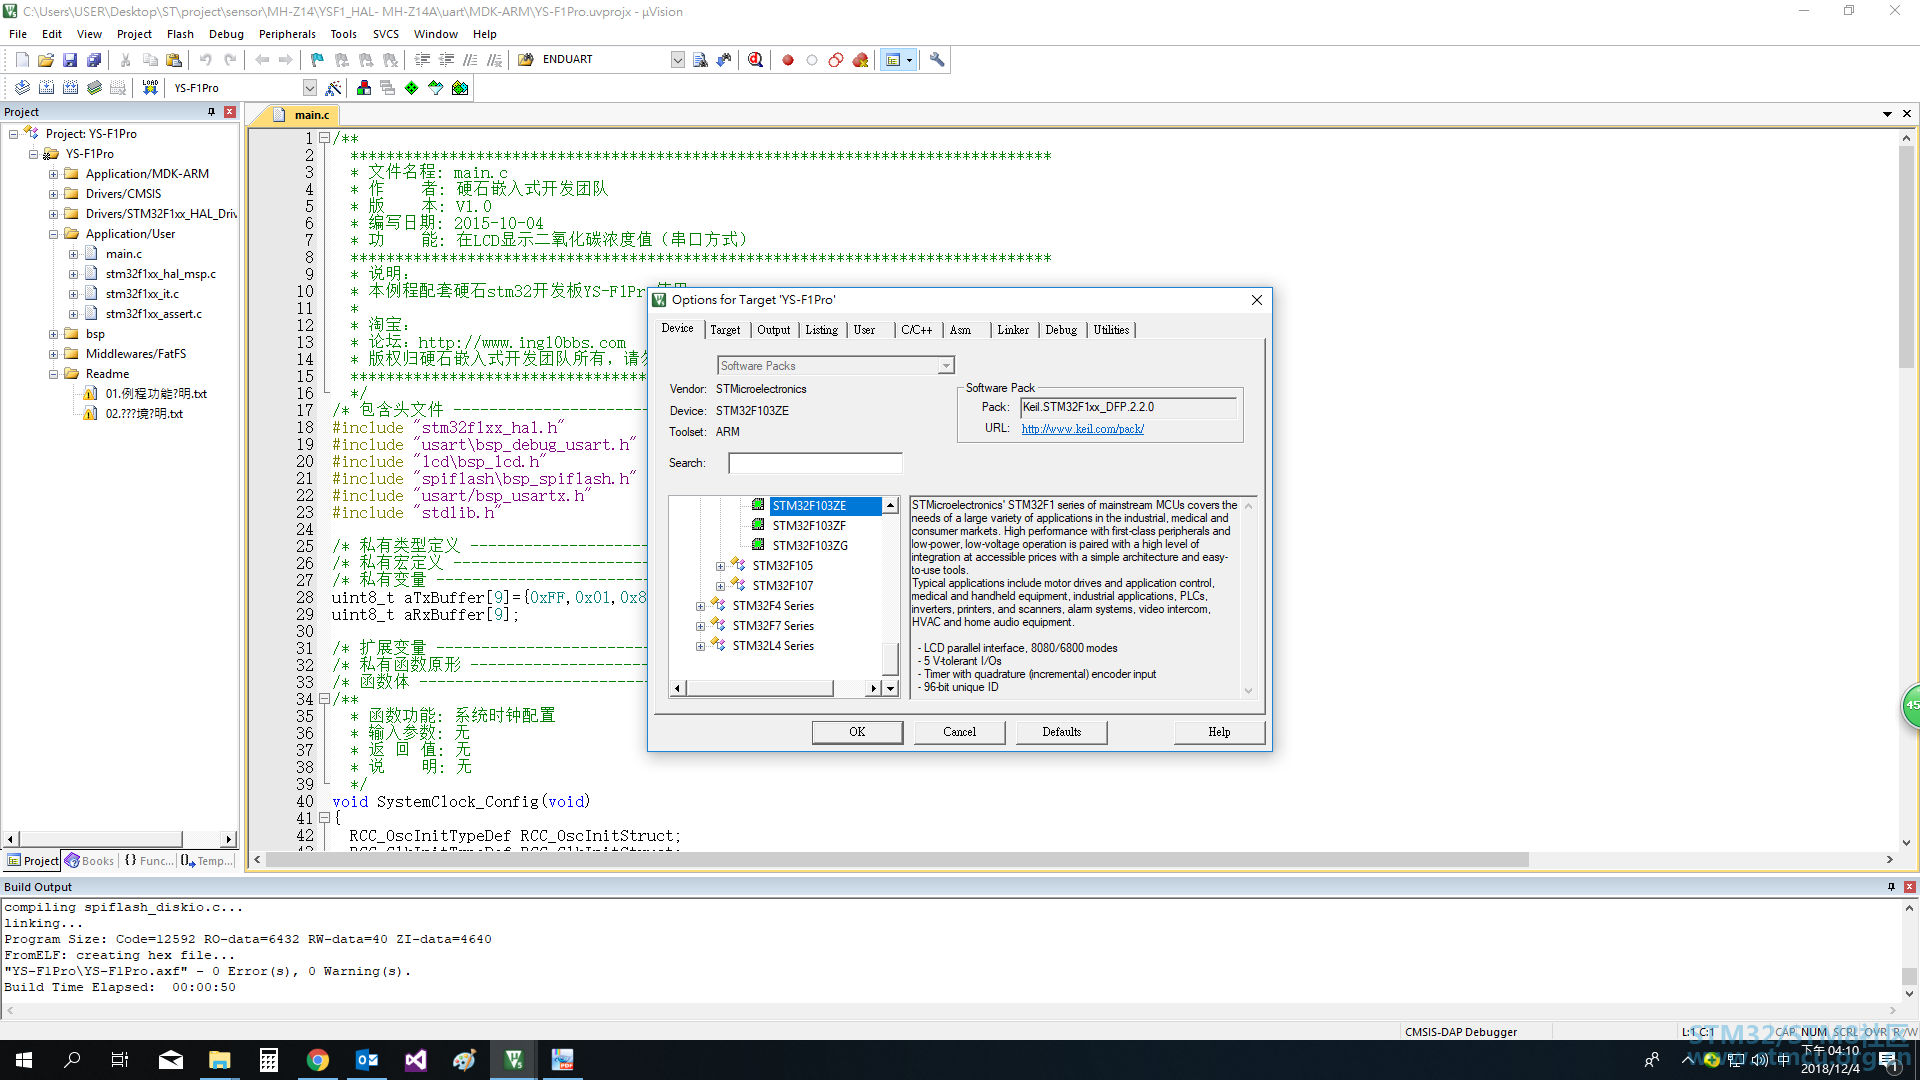
Task: Expand the Drivers/CMSIS folder
Action: click(x=54, y=194)
